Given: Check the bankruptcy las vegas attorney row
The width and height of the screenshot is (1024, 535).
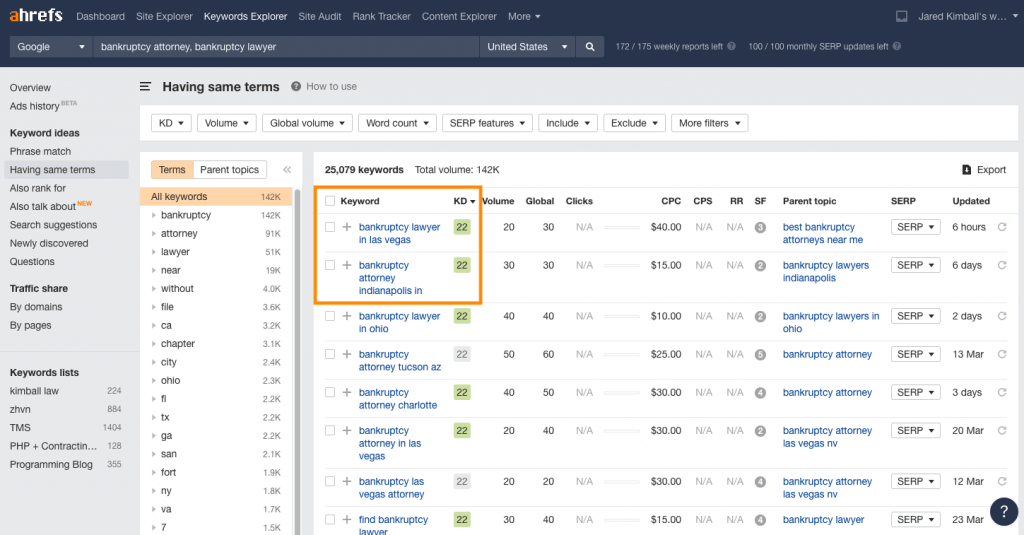Looking at the screenshot, I should click(330, 481).
